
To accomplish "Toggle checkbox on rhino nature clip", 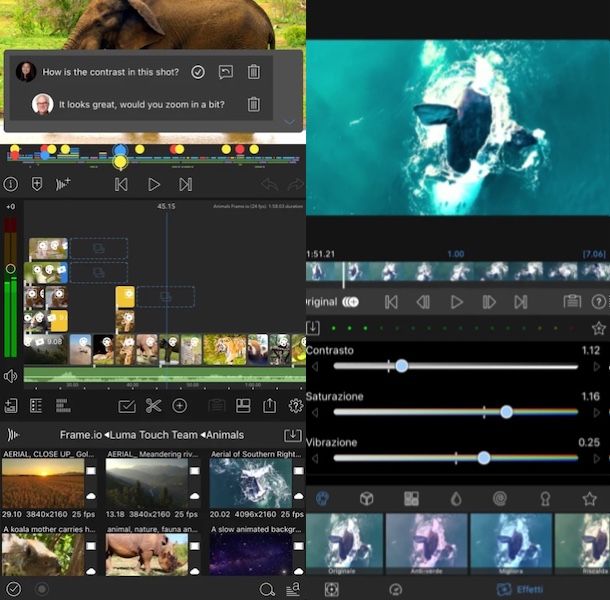I will pyautogui.click(x=195, y=546).
